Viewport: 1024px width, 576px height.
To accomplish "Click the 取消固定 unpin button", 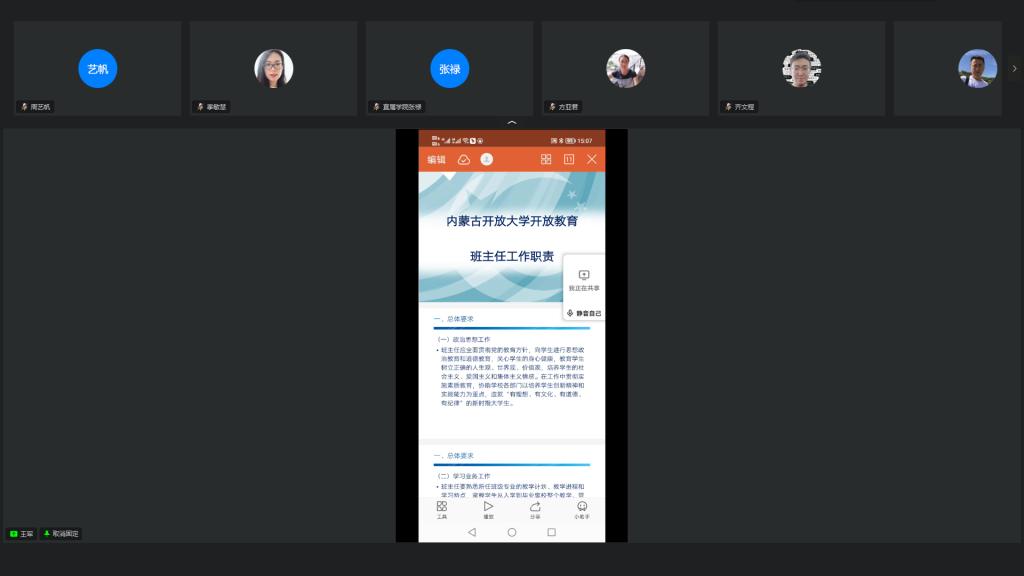I will (61, 534).
